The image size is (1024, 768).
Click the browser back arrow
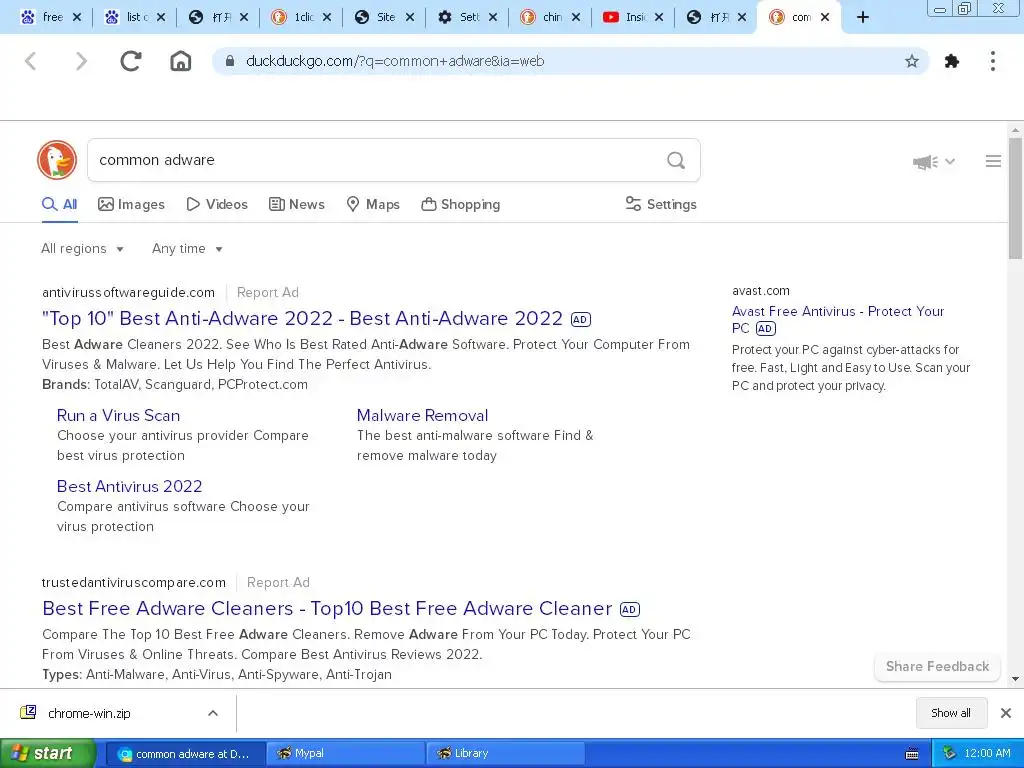[x=30, y=61]
